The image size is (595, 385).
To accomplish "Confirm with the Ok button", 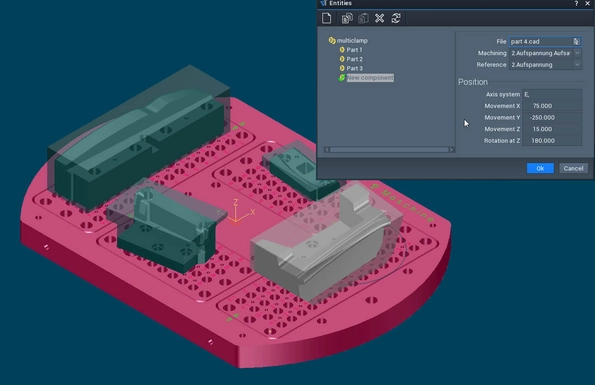I will 540,168.
